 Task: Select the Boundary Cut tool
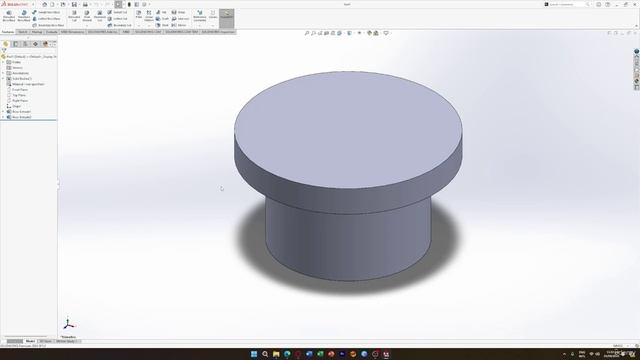coord(120,25)
